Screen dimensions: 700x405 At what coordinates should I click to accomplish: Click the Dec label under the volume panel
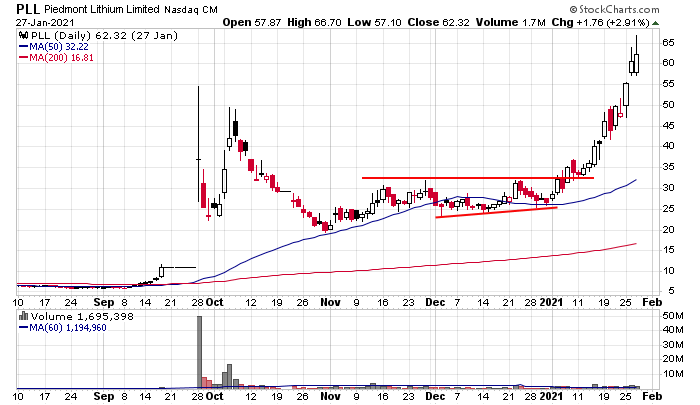coord(435,397)
